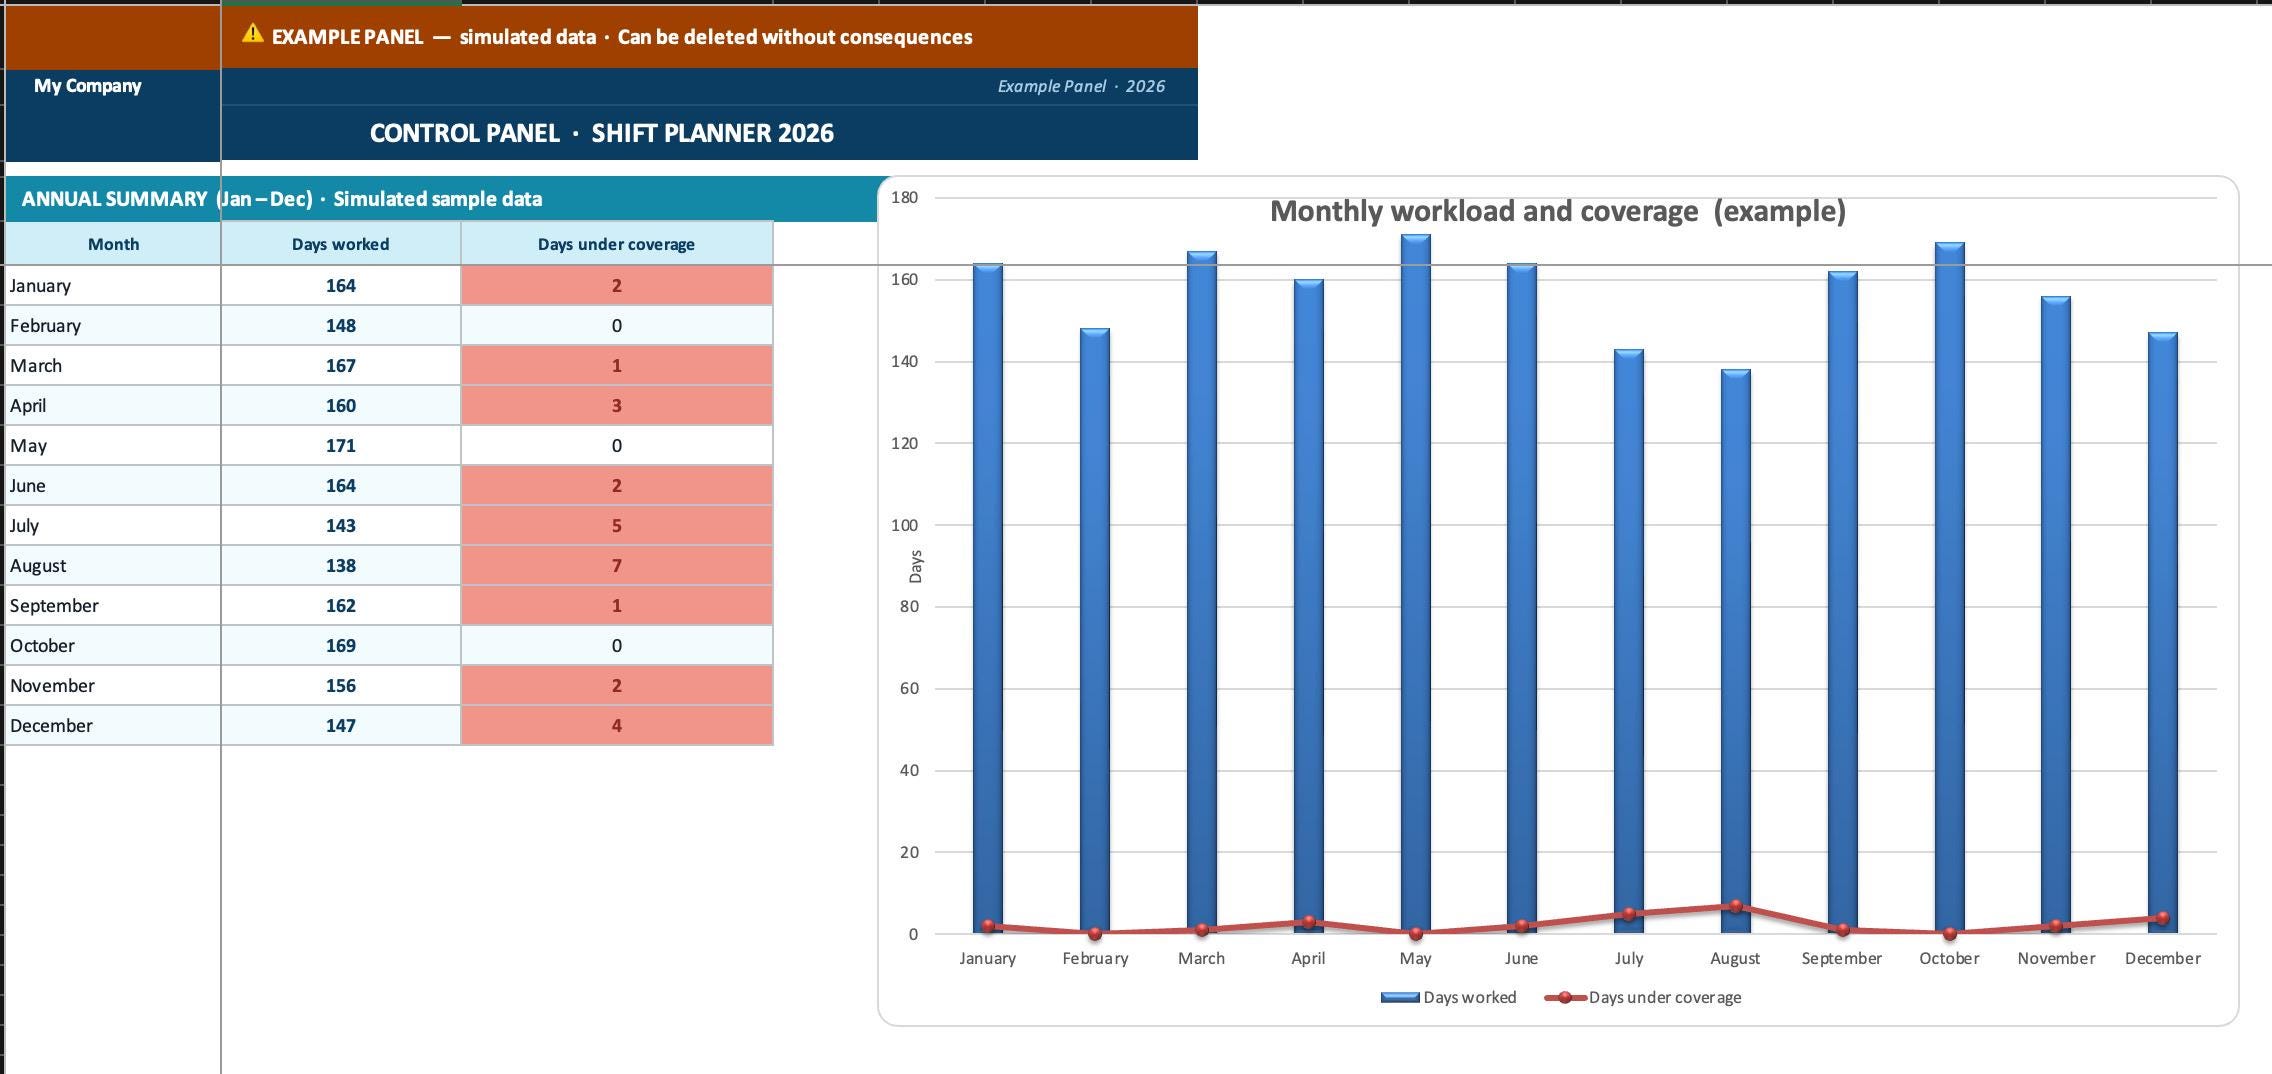Select the June month cell
This screenshot has width=2272, height=1074.
point(113,486)
